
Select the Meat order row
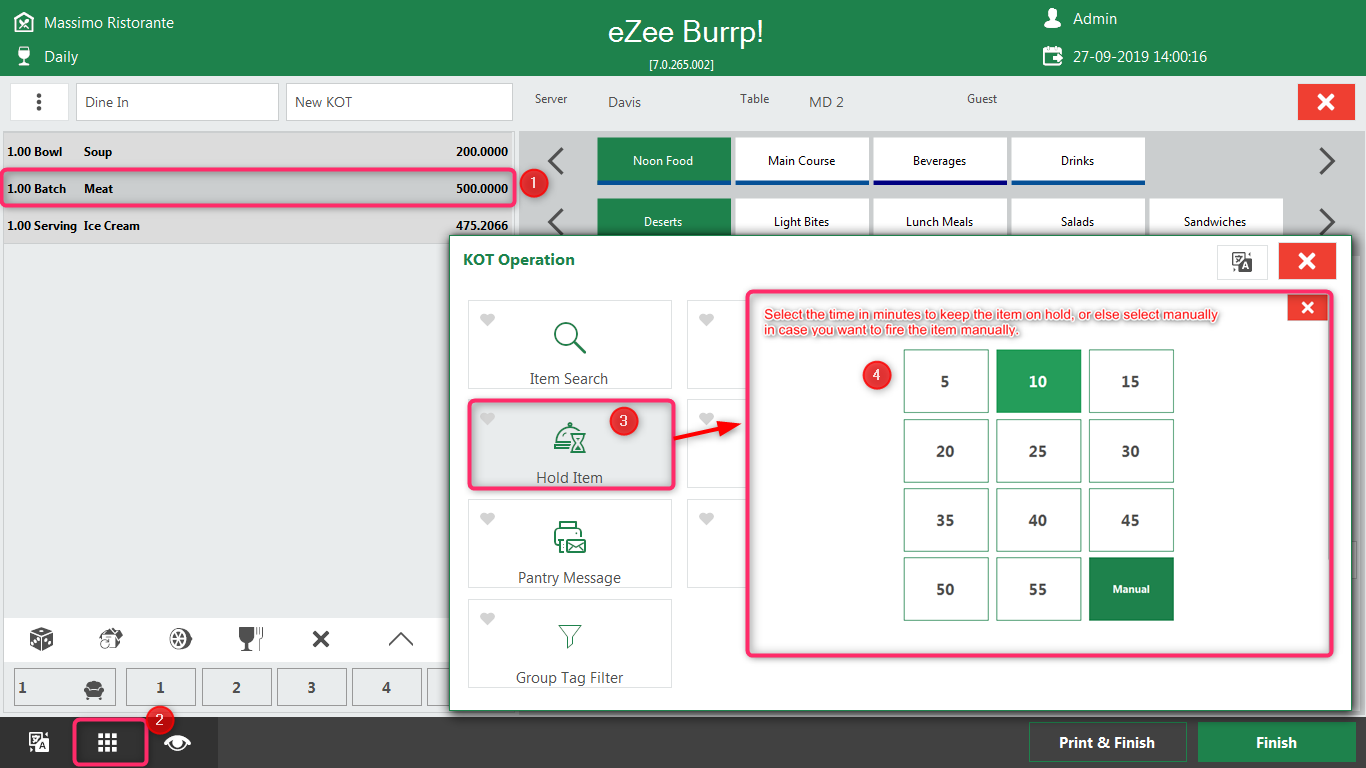pos(258,188)
